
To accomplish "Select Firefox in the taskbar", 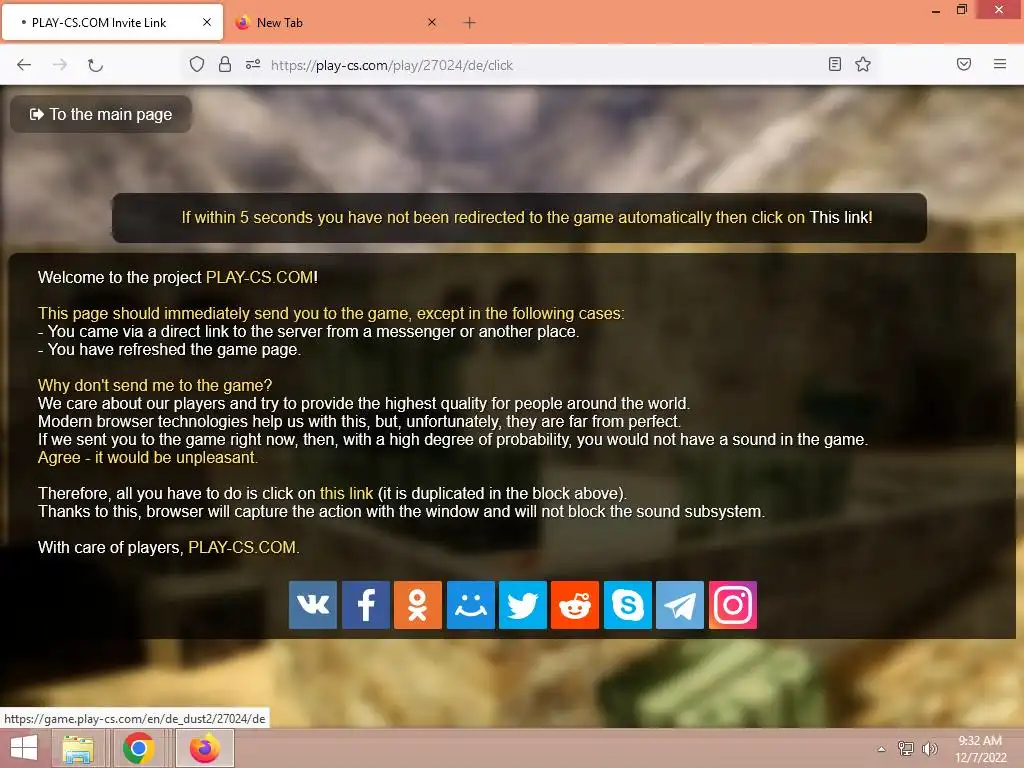I will tap(205, 748).
